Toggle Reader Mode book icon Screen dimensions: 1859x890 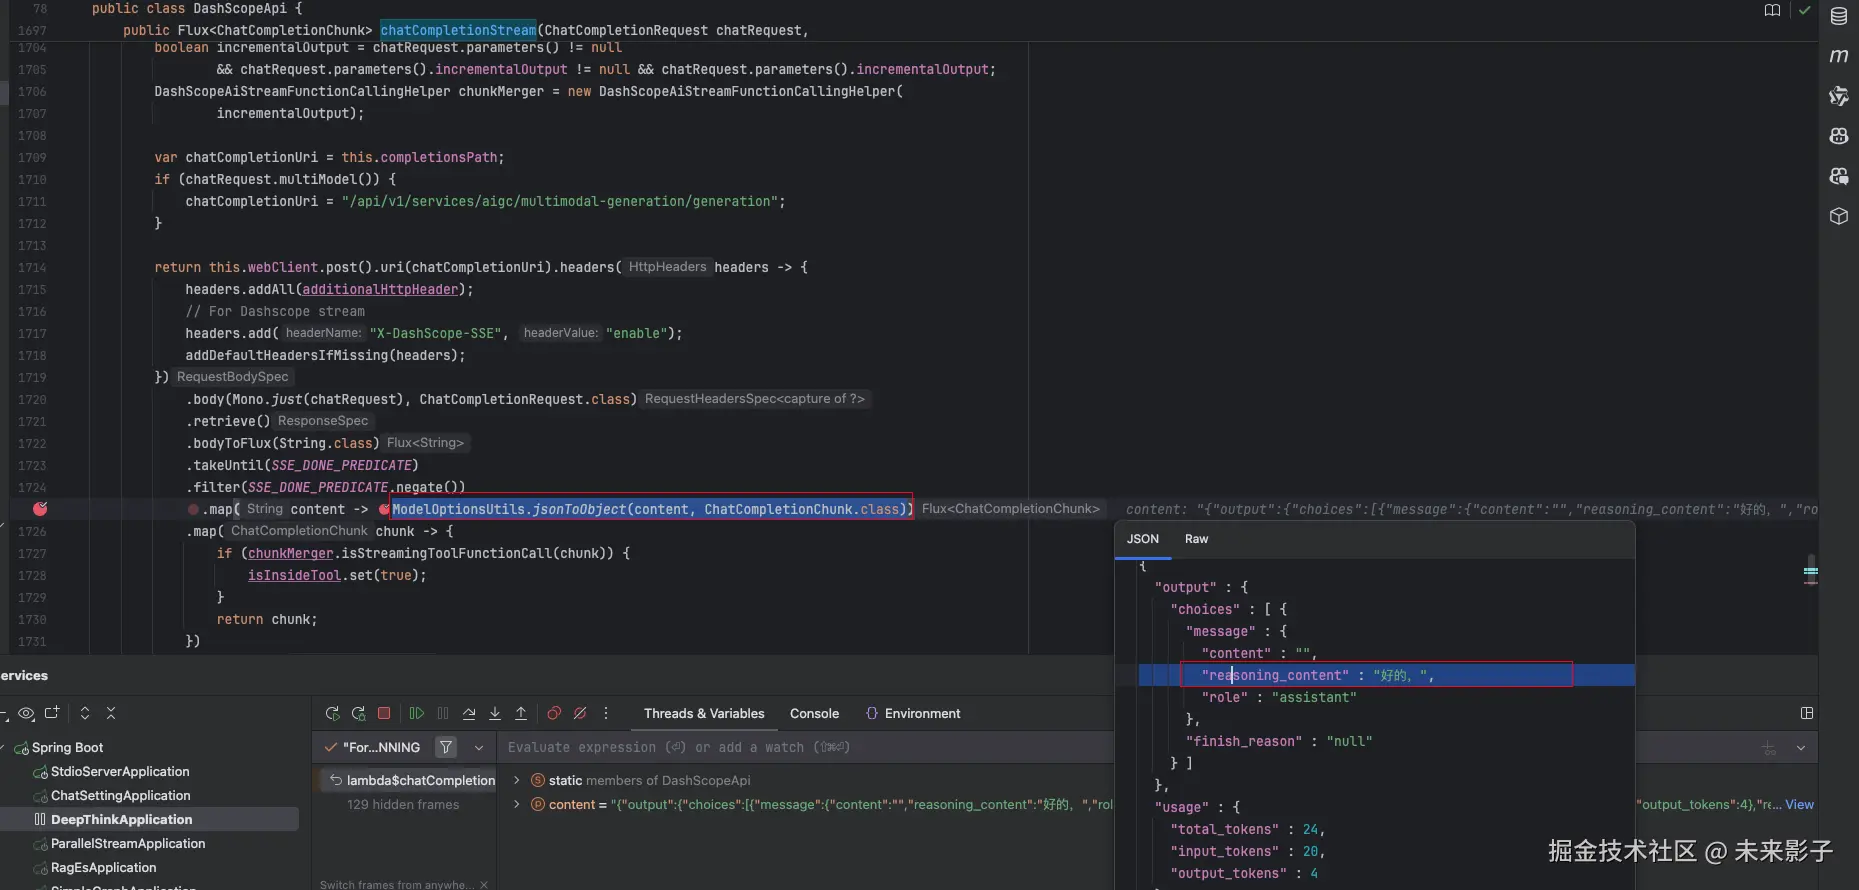[1772, 11]
